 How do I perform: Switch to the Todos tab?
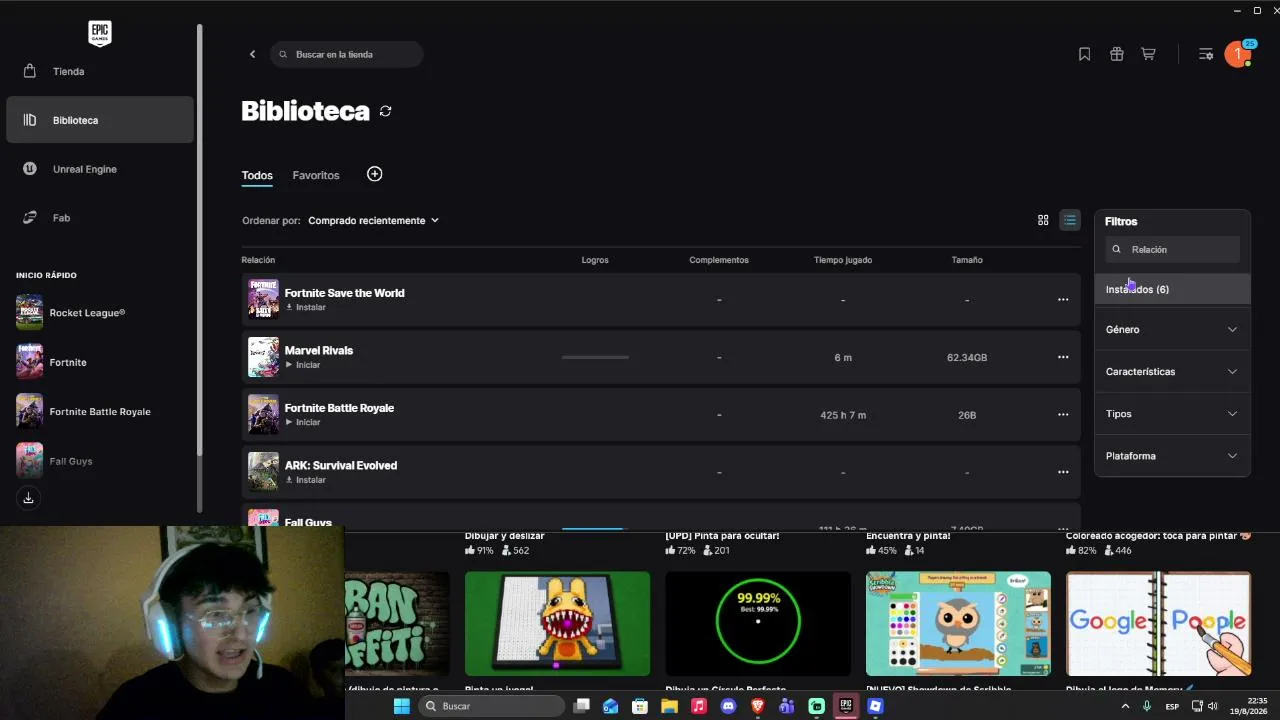pyautogui.click(x=257, y=175)
